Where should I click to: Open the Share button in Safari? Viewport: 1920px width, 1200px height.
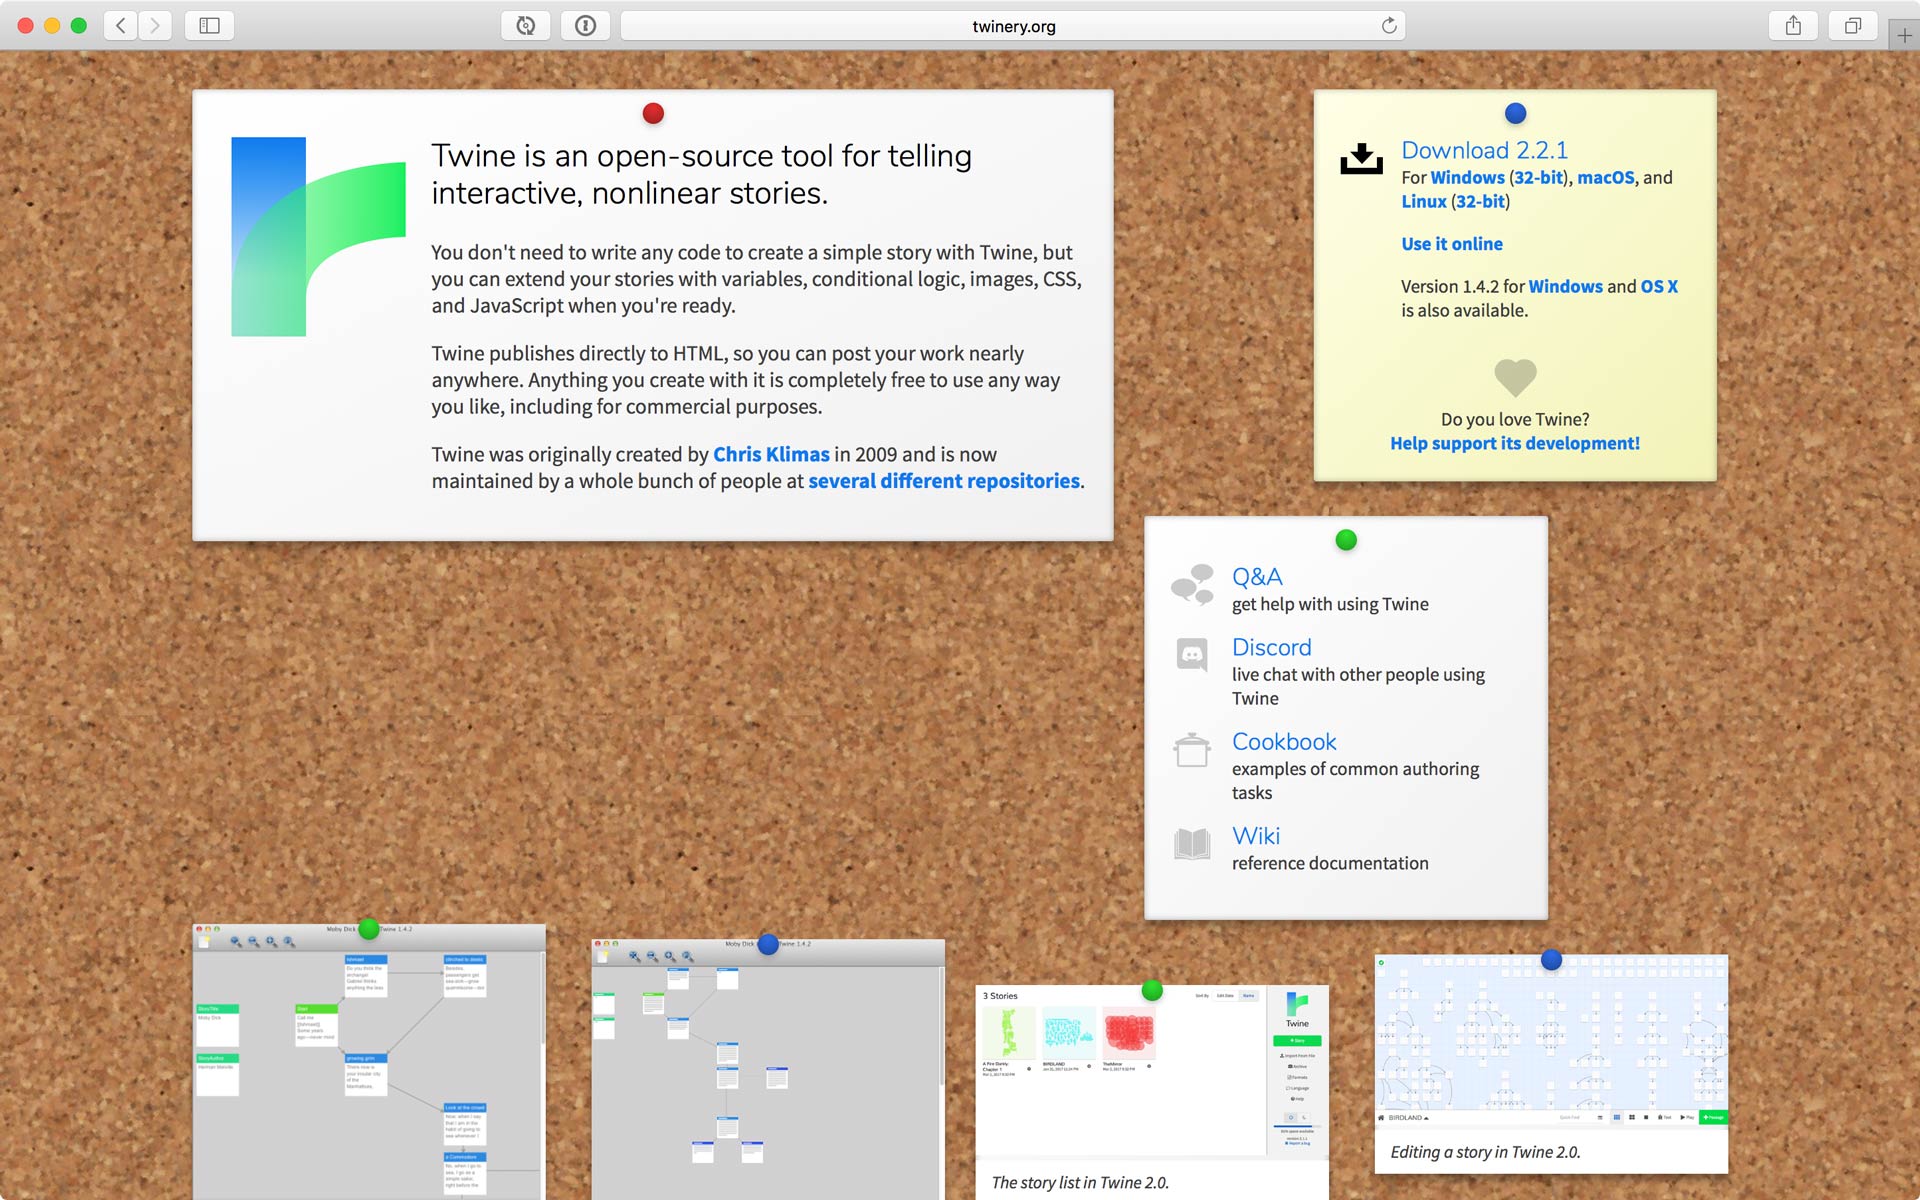pyautogui.click(x=1793, y=25)
